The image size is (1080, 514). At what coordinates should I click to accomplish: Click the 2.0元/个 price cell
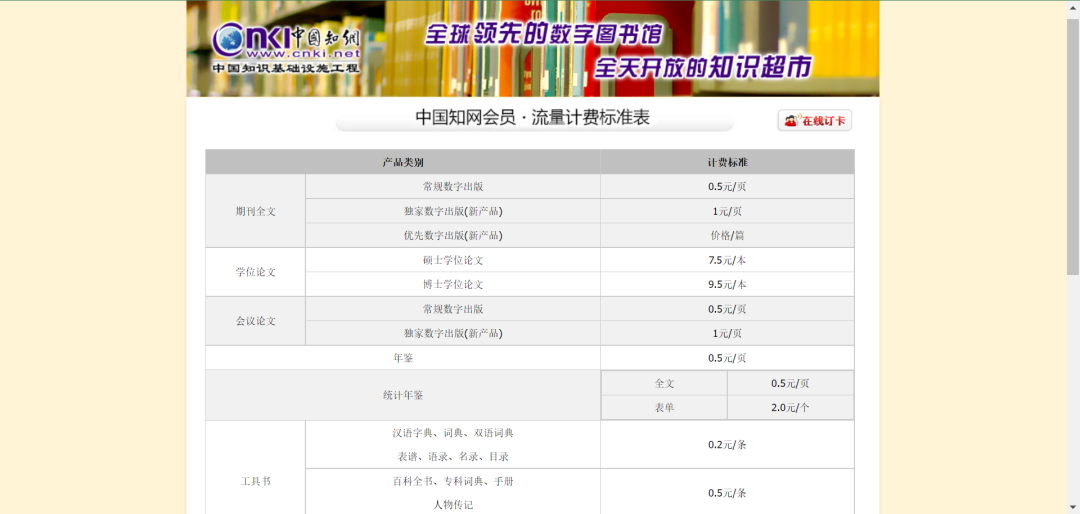(x=790, y=408)
